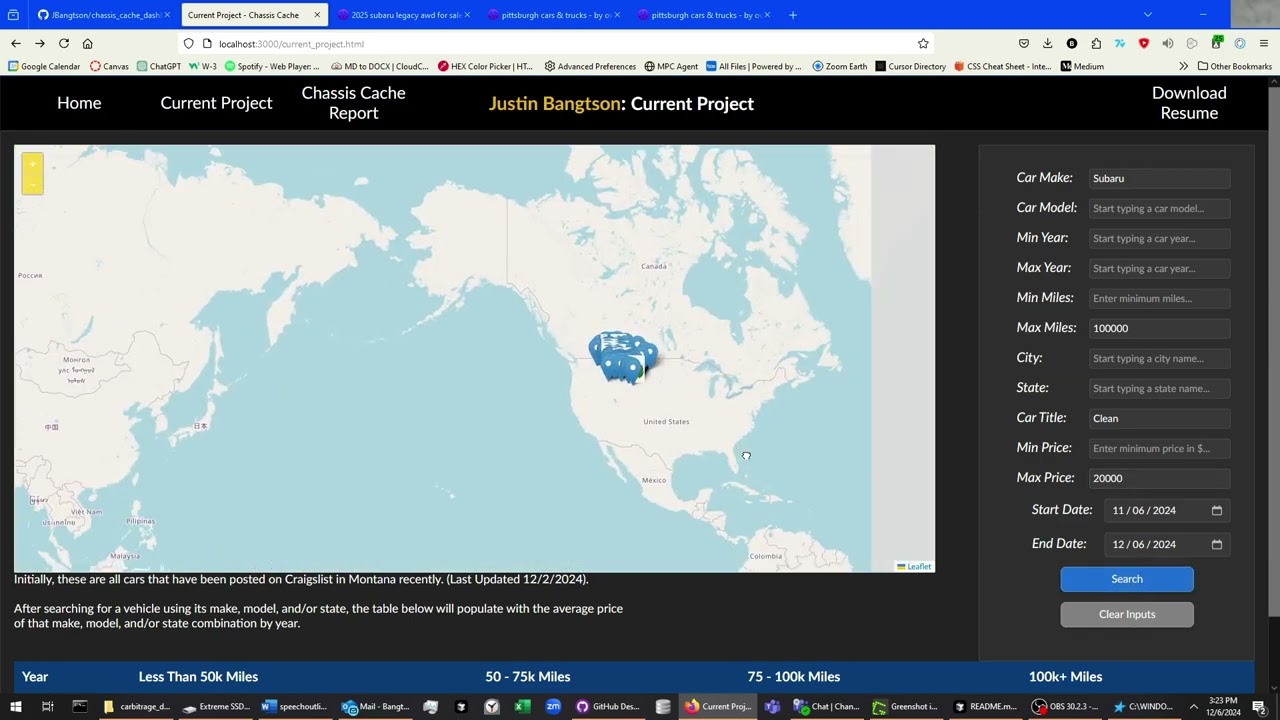Open Zoom Earth bookmark

click(x=840, y=66)
